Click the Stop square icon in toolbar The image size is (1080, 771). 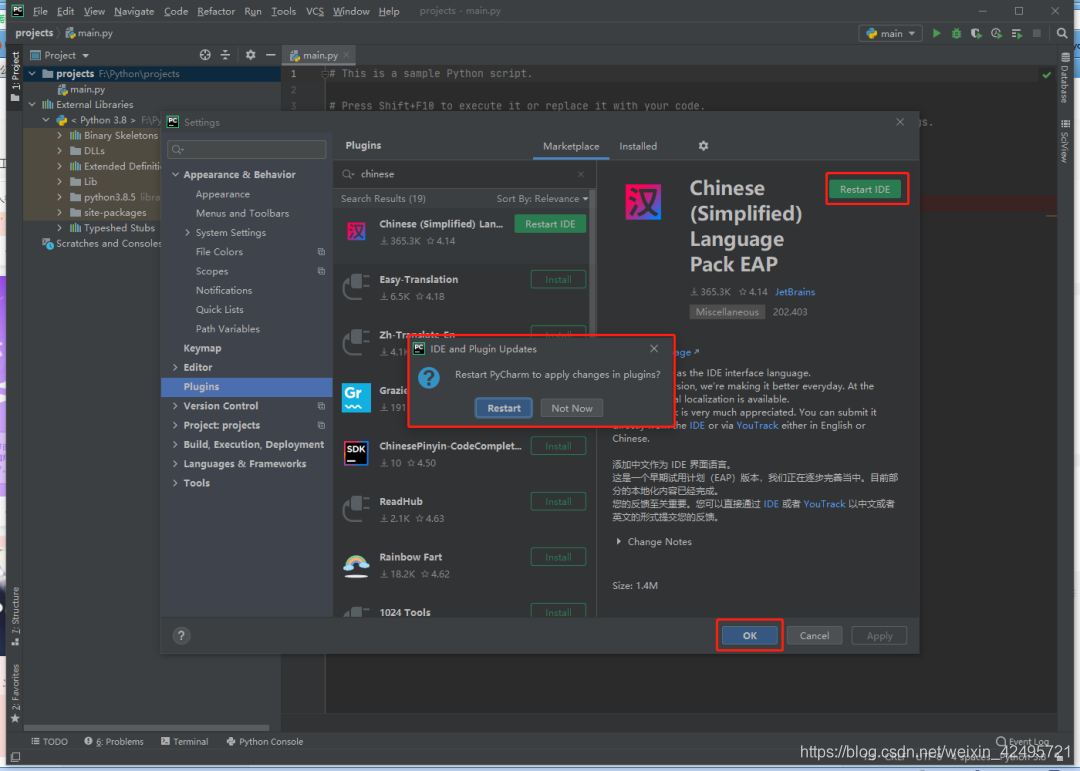point(1037,33)
